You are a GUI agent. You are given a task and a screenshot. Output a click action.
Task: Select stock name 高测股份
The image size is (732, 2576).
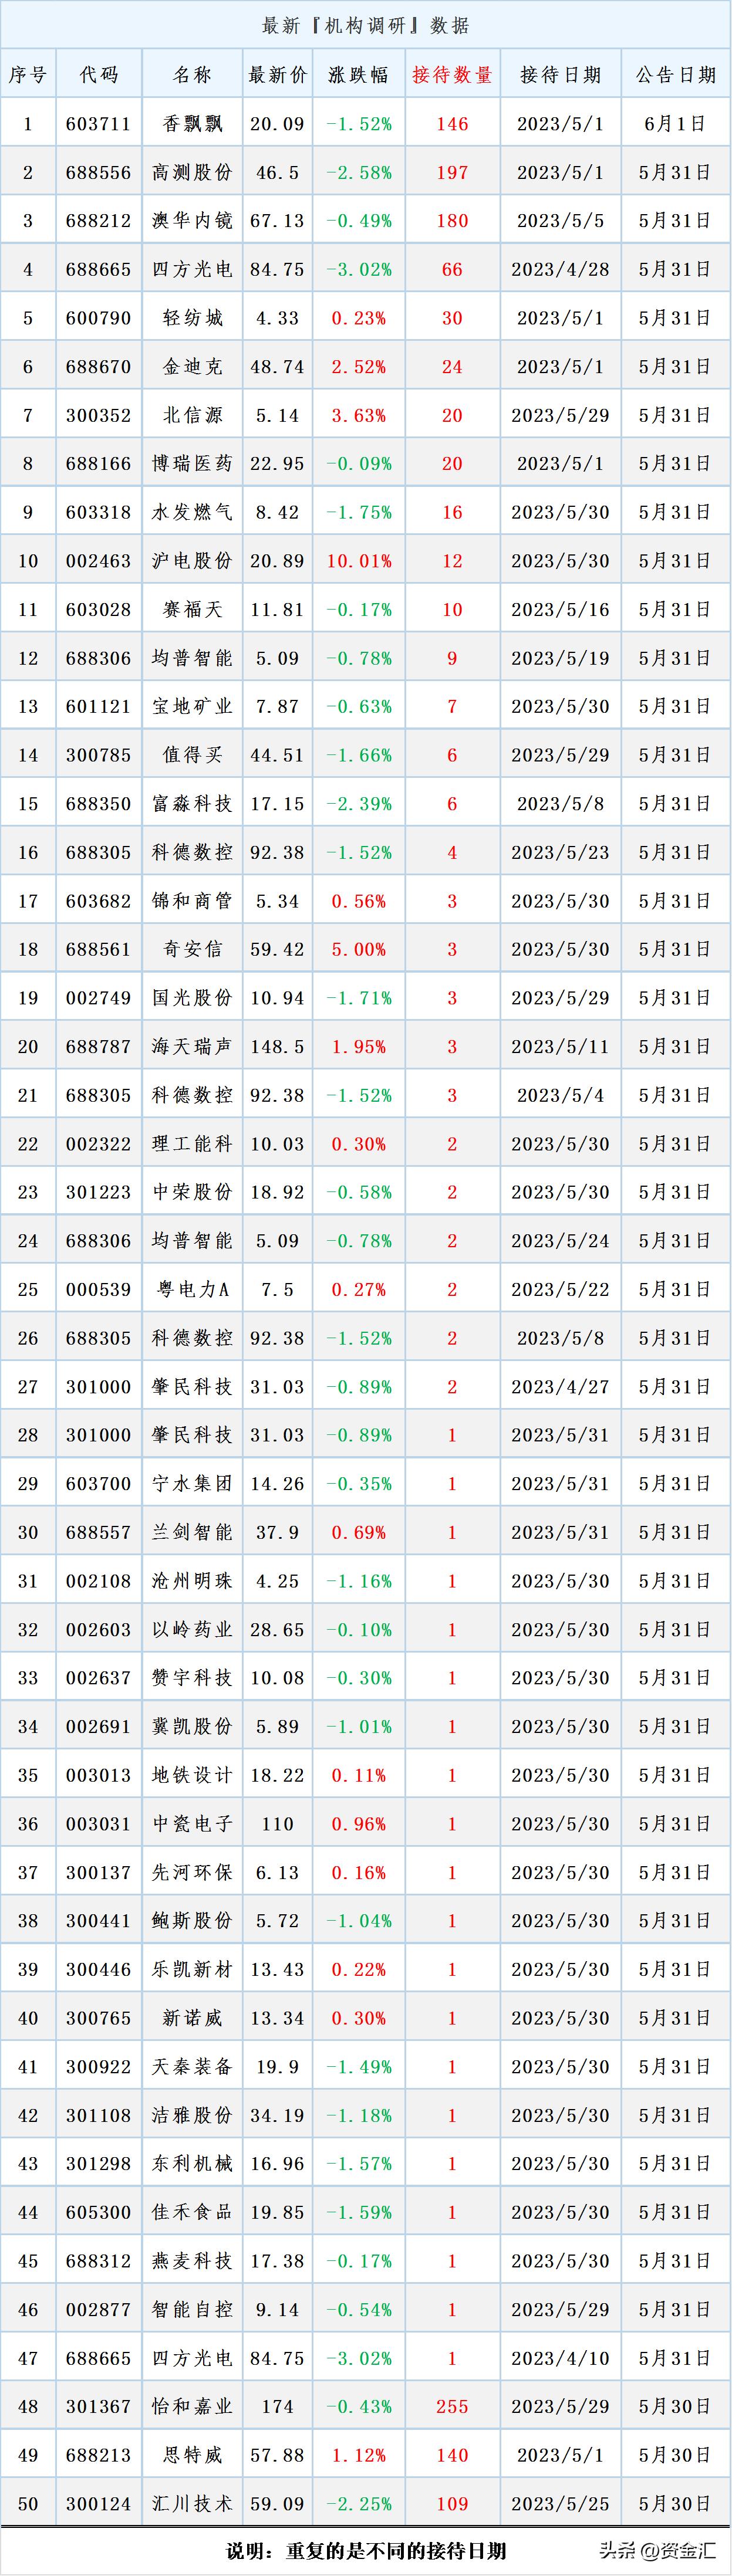pos(192,173)
